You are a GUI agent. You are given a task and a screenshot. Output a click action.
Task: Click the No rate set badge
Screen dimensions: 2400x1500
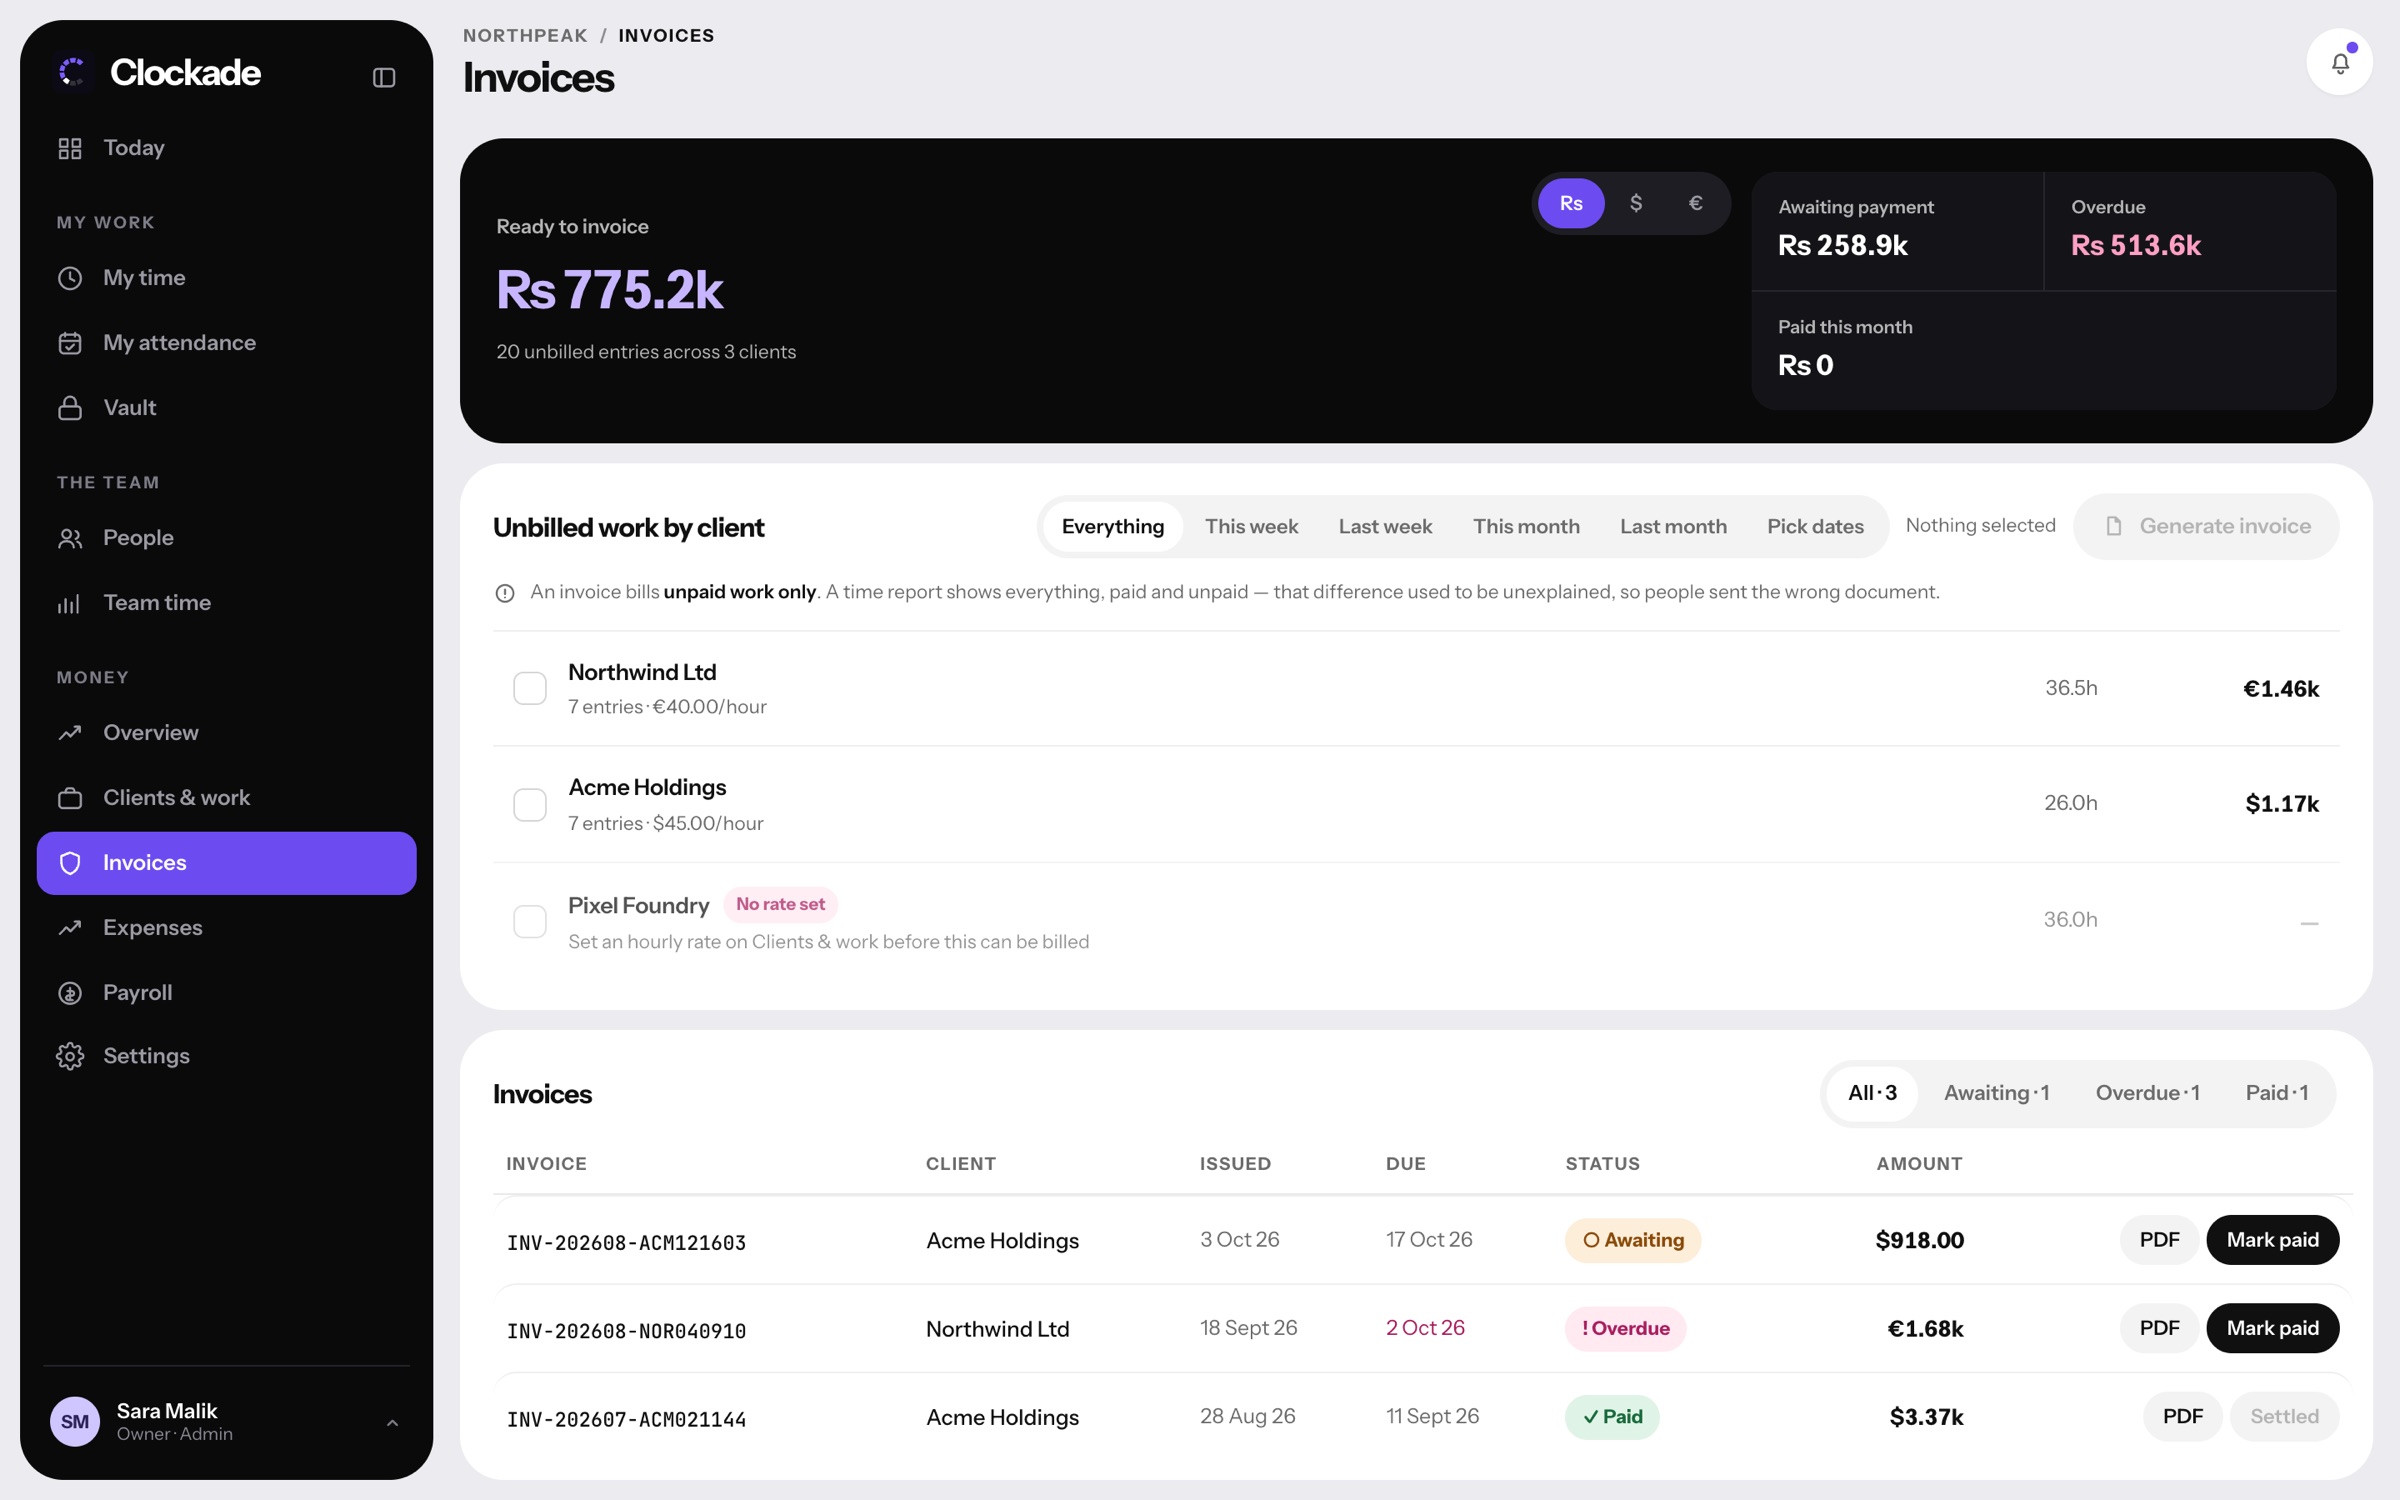click(x=780, y=904)
